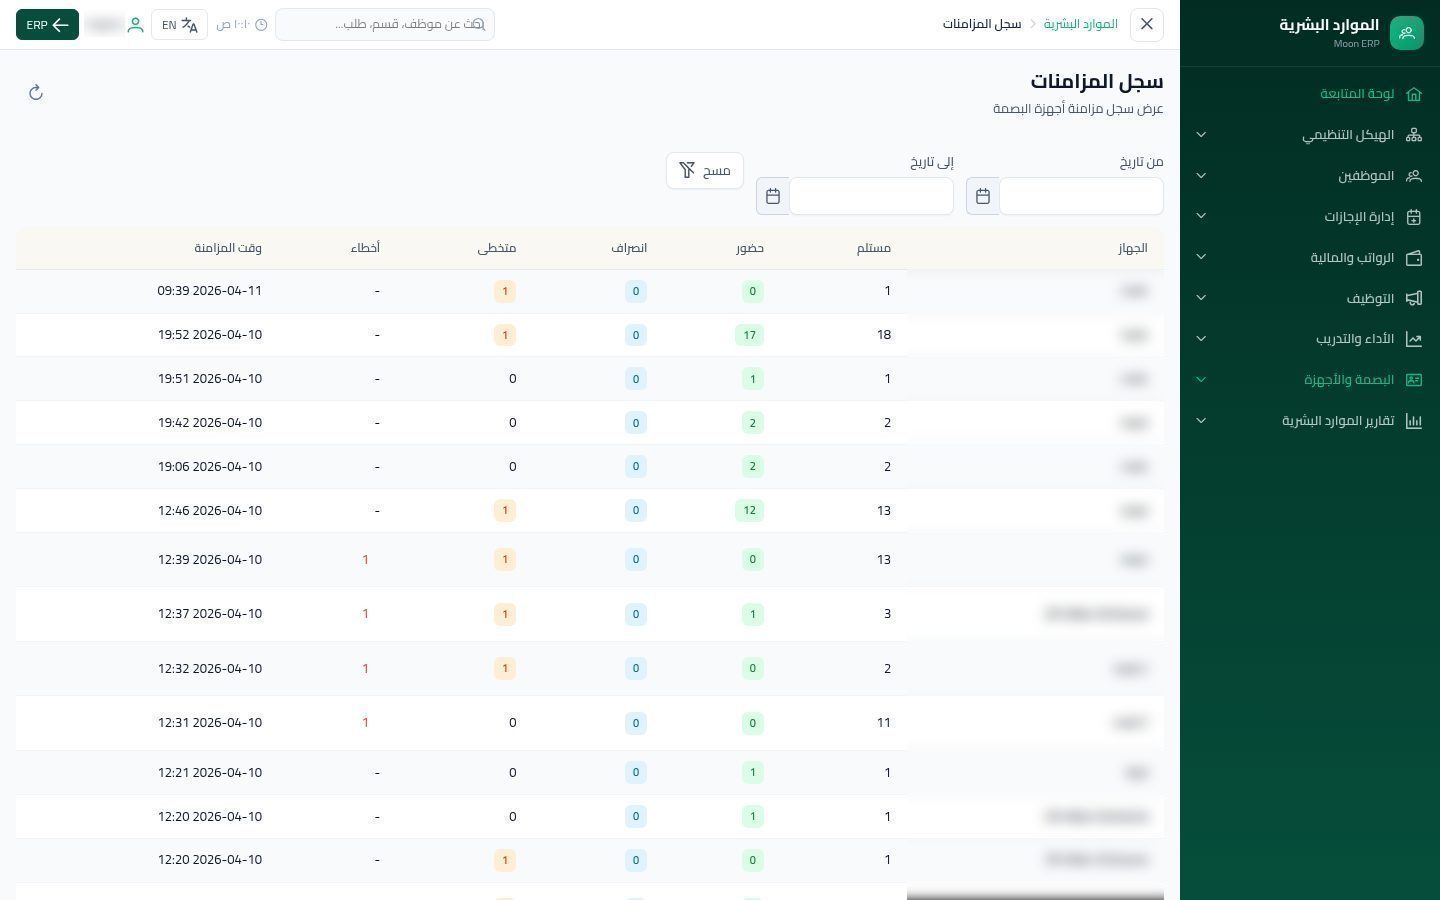Click the وقت المزامنة column header
1440x900 pixels.
[x=228, y=248]
